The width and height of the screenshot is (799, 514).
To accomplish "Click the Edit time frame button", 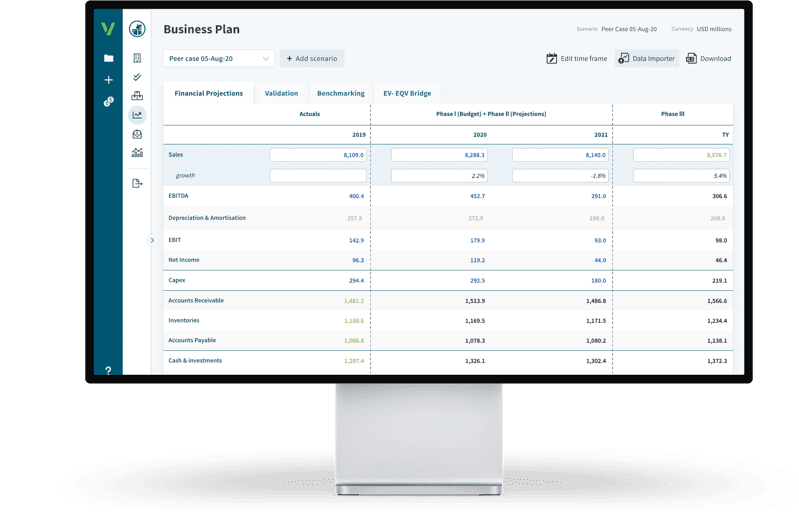I will [577, 59].
